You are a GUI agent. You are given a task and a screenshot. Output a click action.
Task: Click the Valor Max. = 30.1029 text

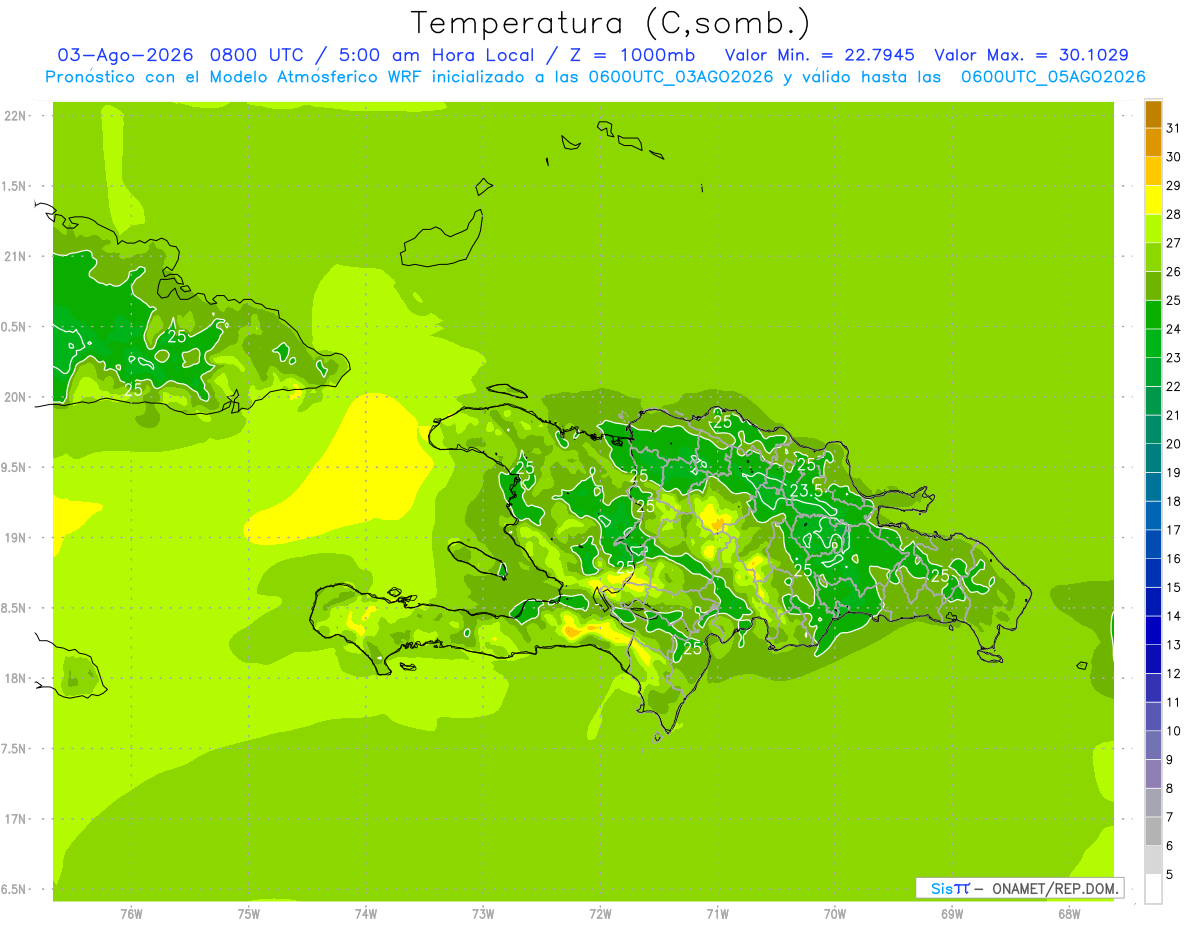1031,55
